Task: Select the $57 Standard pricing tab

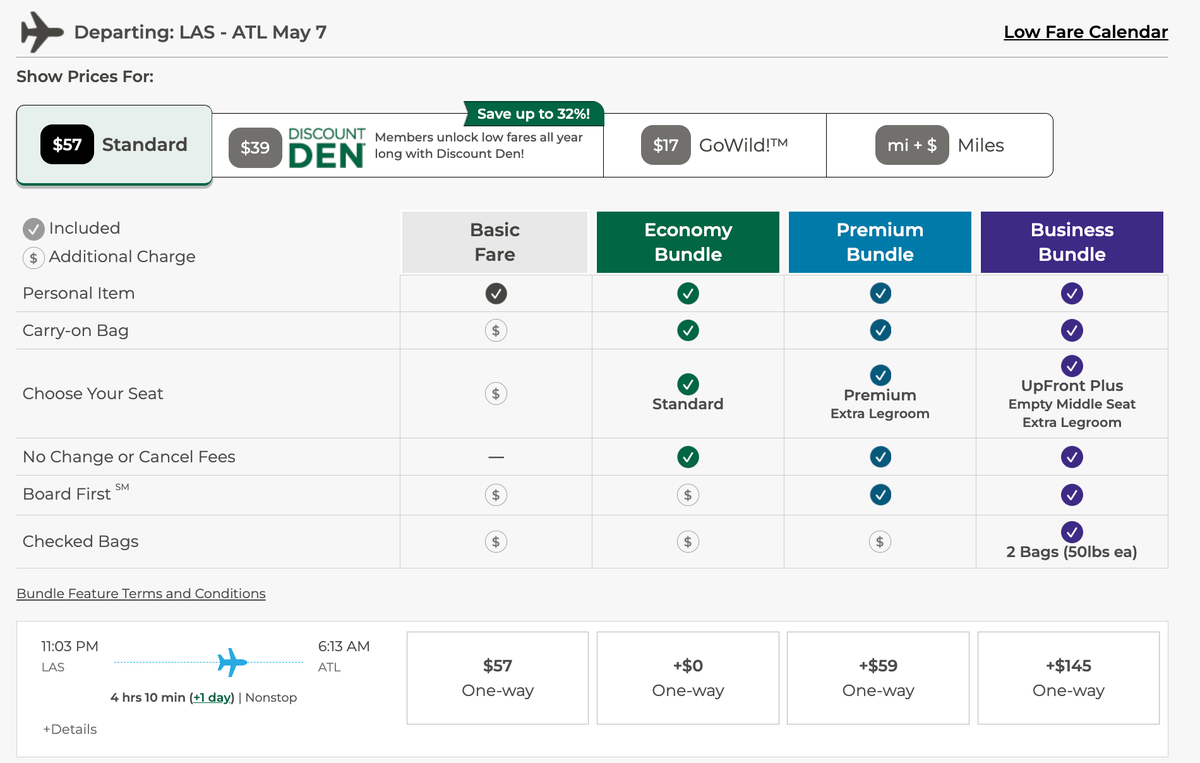Action: click(x=114, y=145)
